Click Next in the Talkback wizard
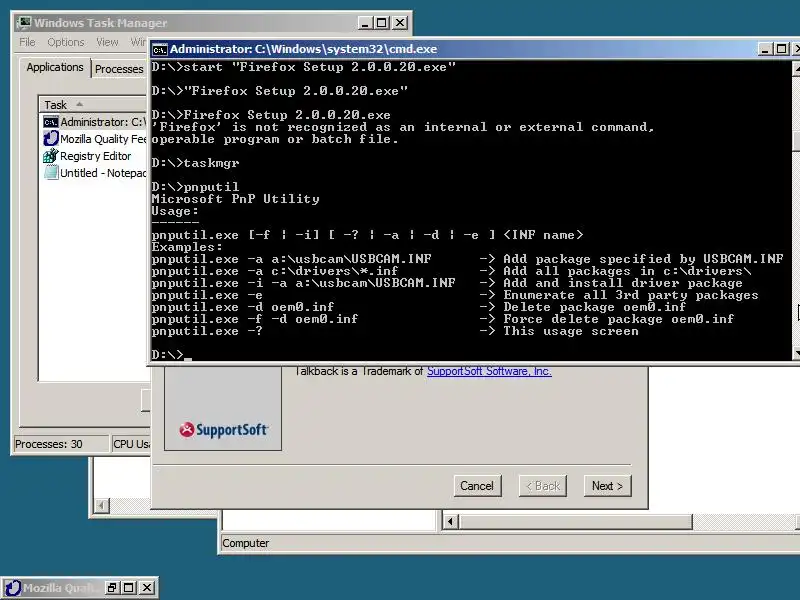 607,486
